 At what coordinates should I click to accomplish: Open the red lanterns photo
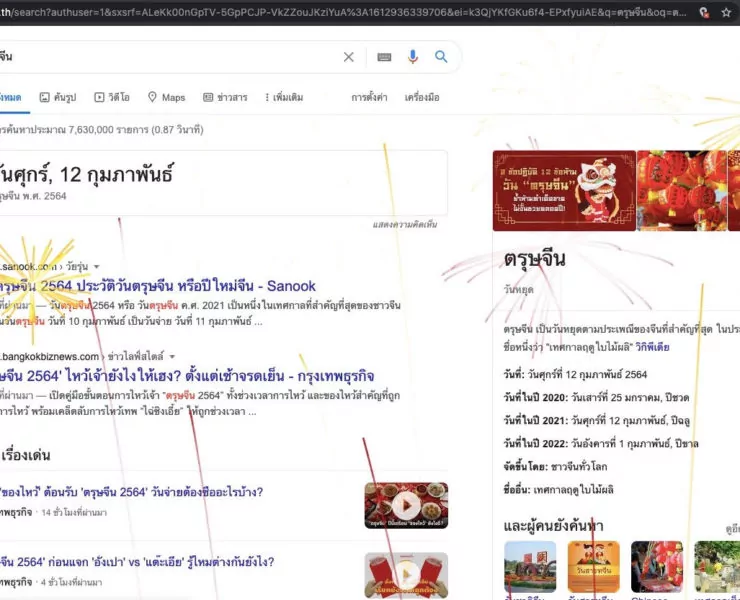[682, 191]
